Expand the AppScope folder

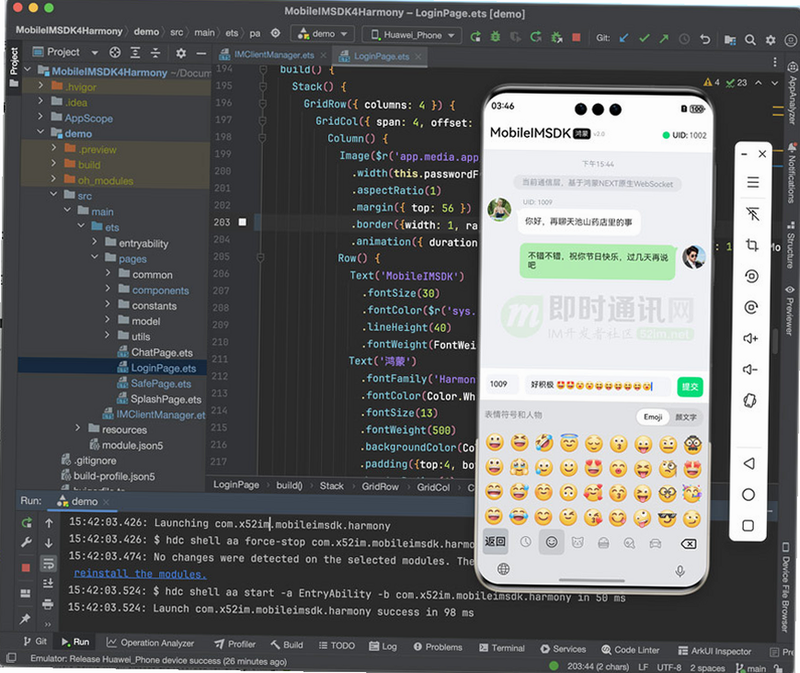41,116
